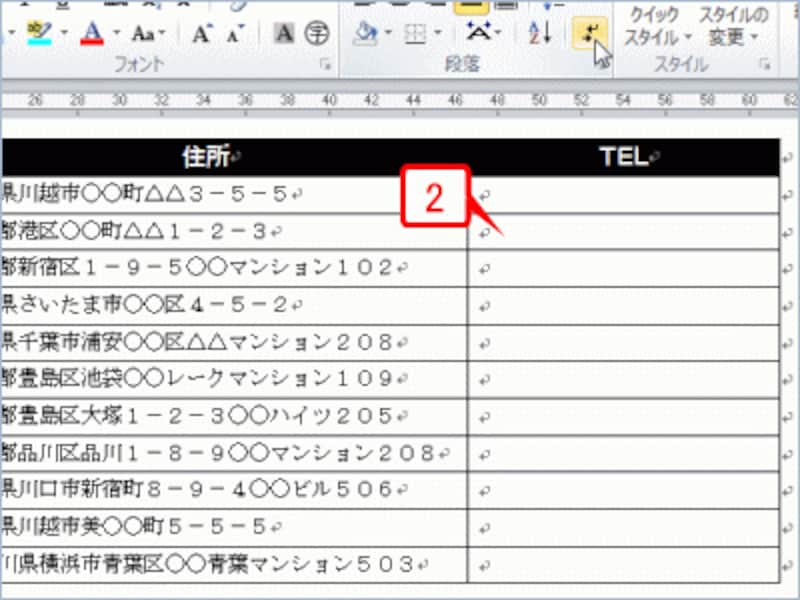Open the スタイル dialog launcher

764,64
